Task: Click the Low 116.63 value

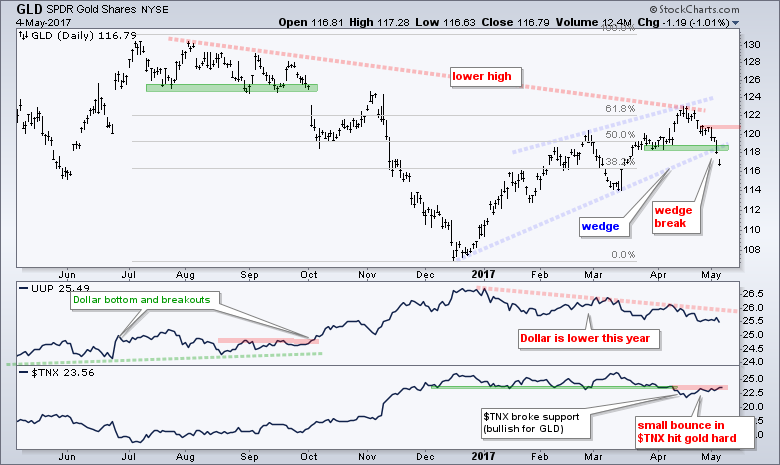Action: point(445,22)
